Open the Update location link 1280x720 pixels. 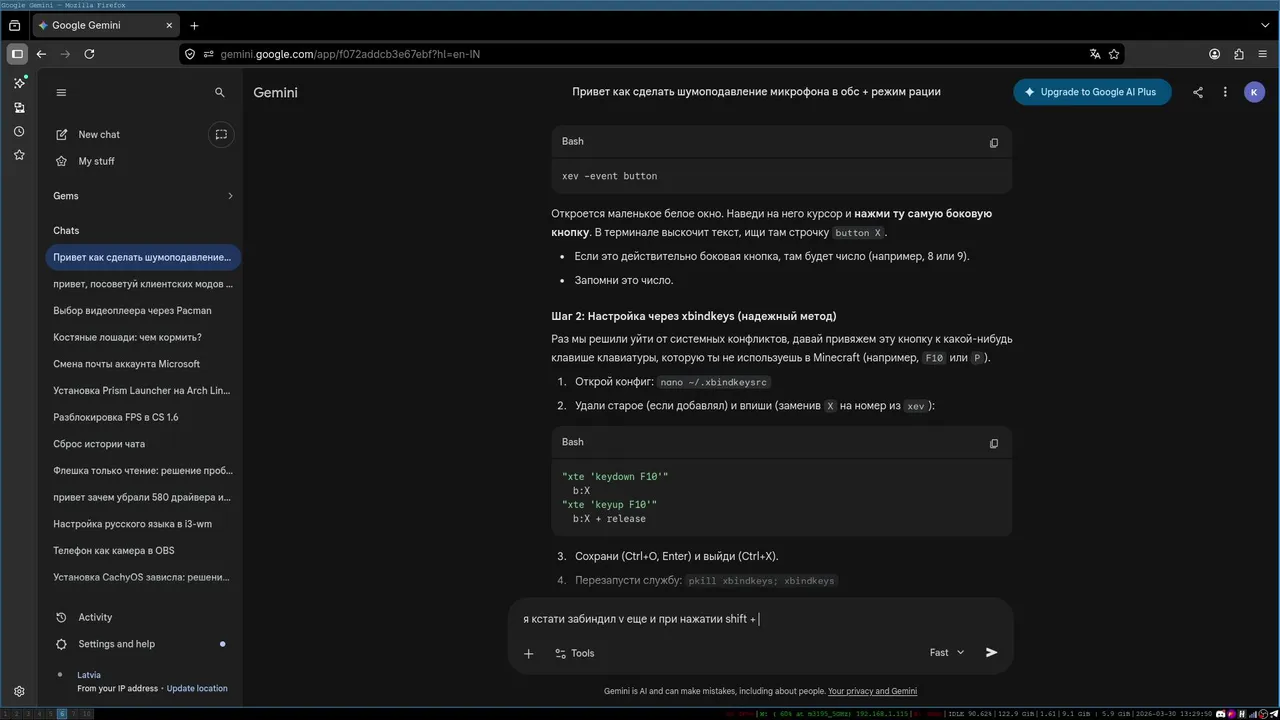point(197,688)
